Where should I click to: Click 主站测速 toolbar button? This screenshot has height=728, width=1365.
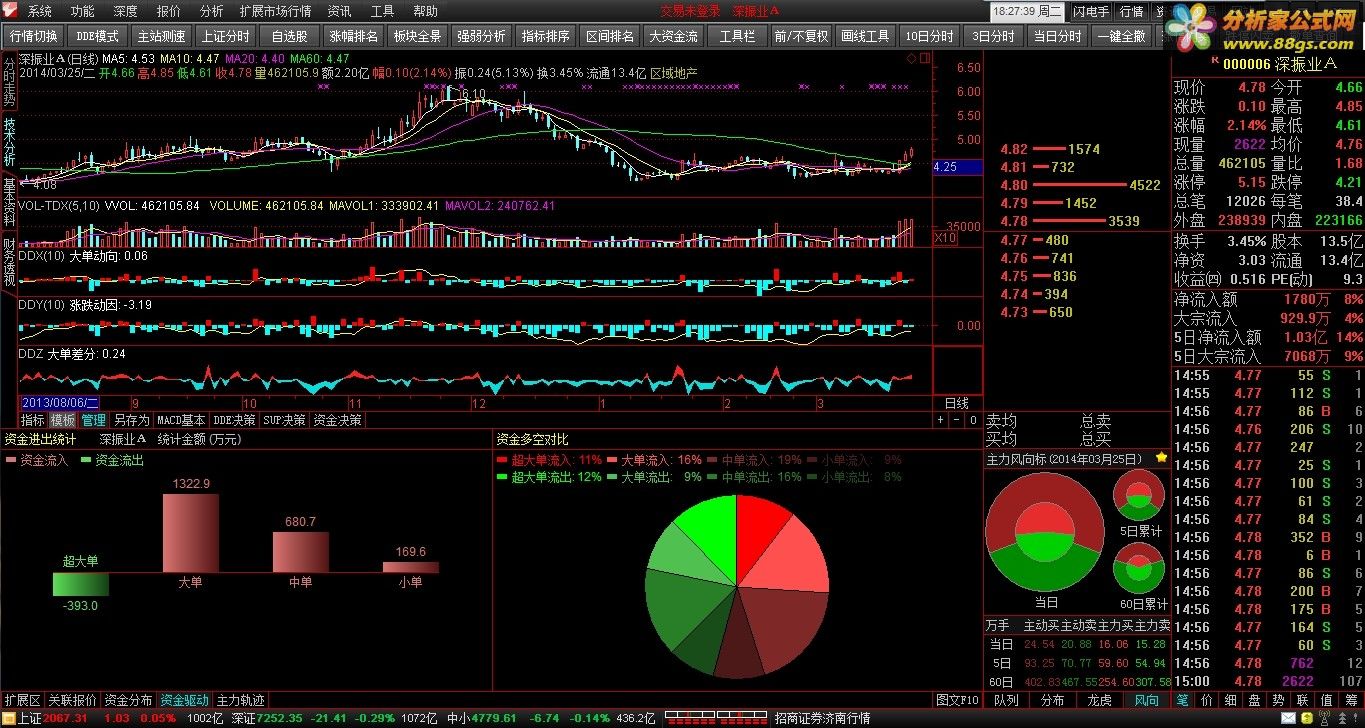[x=161, y=36]
